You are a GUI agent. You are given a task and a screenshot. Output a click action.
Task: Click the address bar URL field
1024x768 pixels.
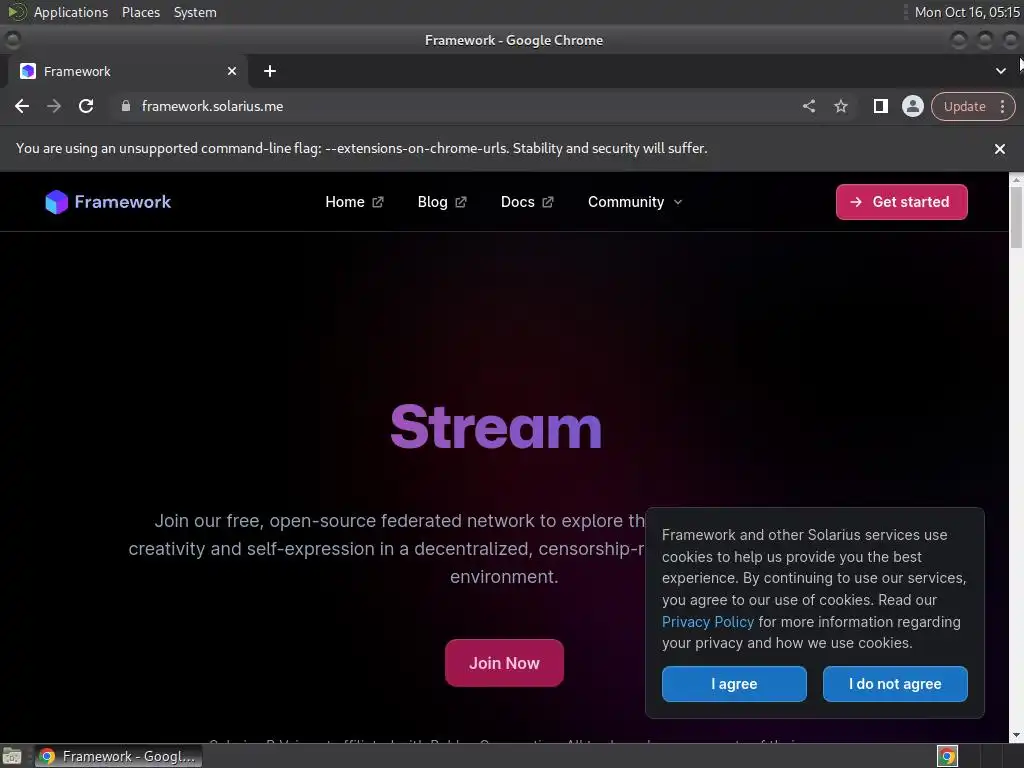coord(457,106)
